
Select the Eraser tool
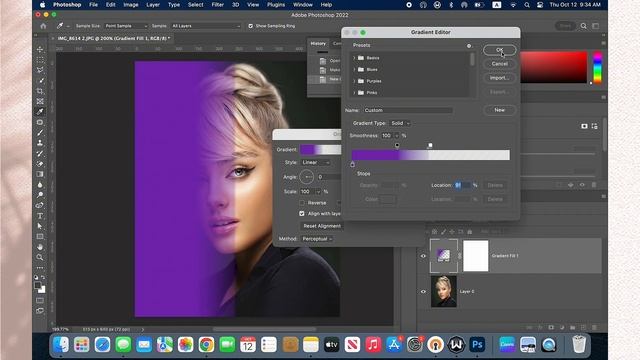[40, 164]
